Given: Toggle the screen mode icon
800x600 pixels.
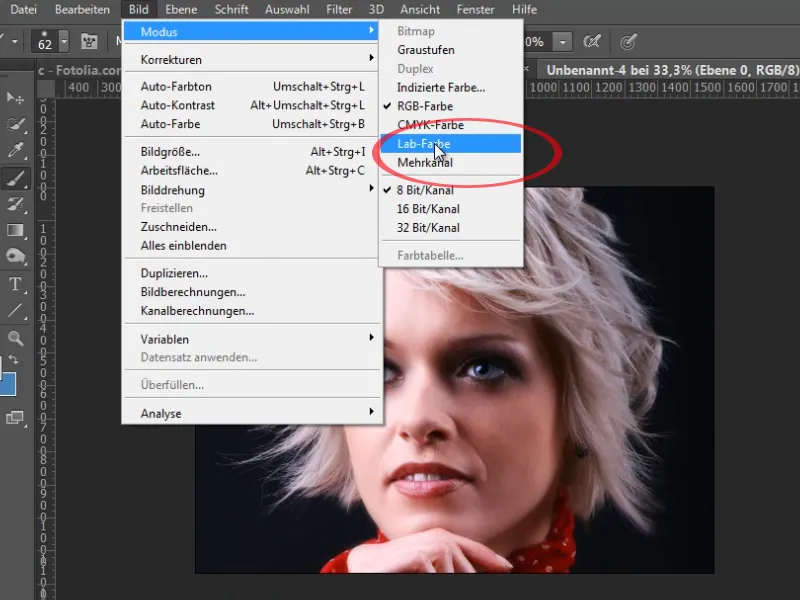Looking at the screenshot, I should 15,418.
